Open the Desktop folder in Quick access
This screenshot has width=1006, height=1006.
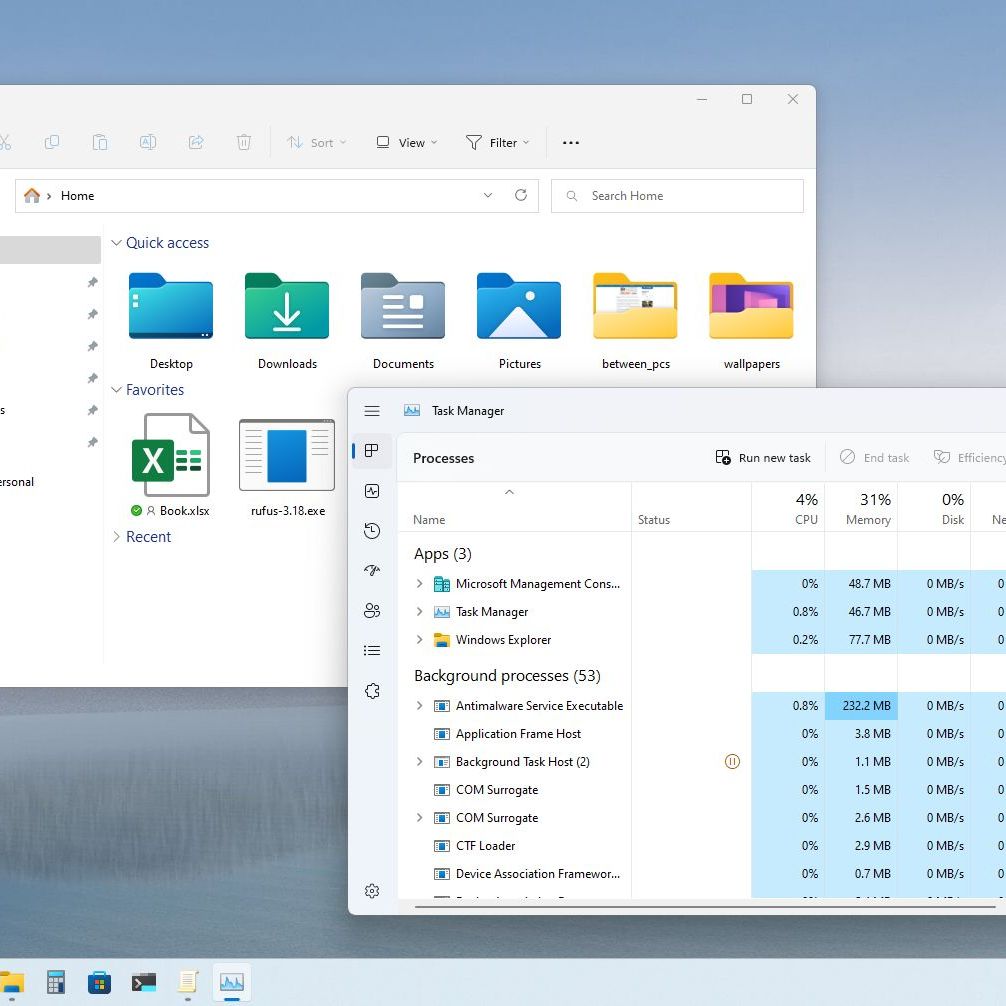tap(171, 321)
